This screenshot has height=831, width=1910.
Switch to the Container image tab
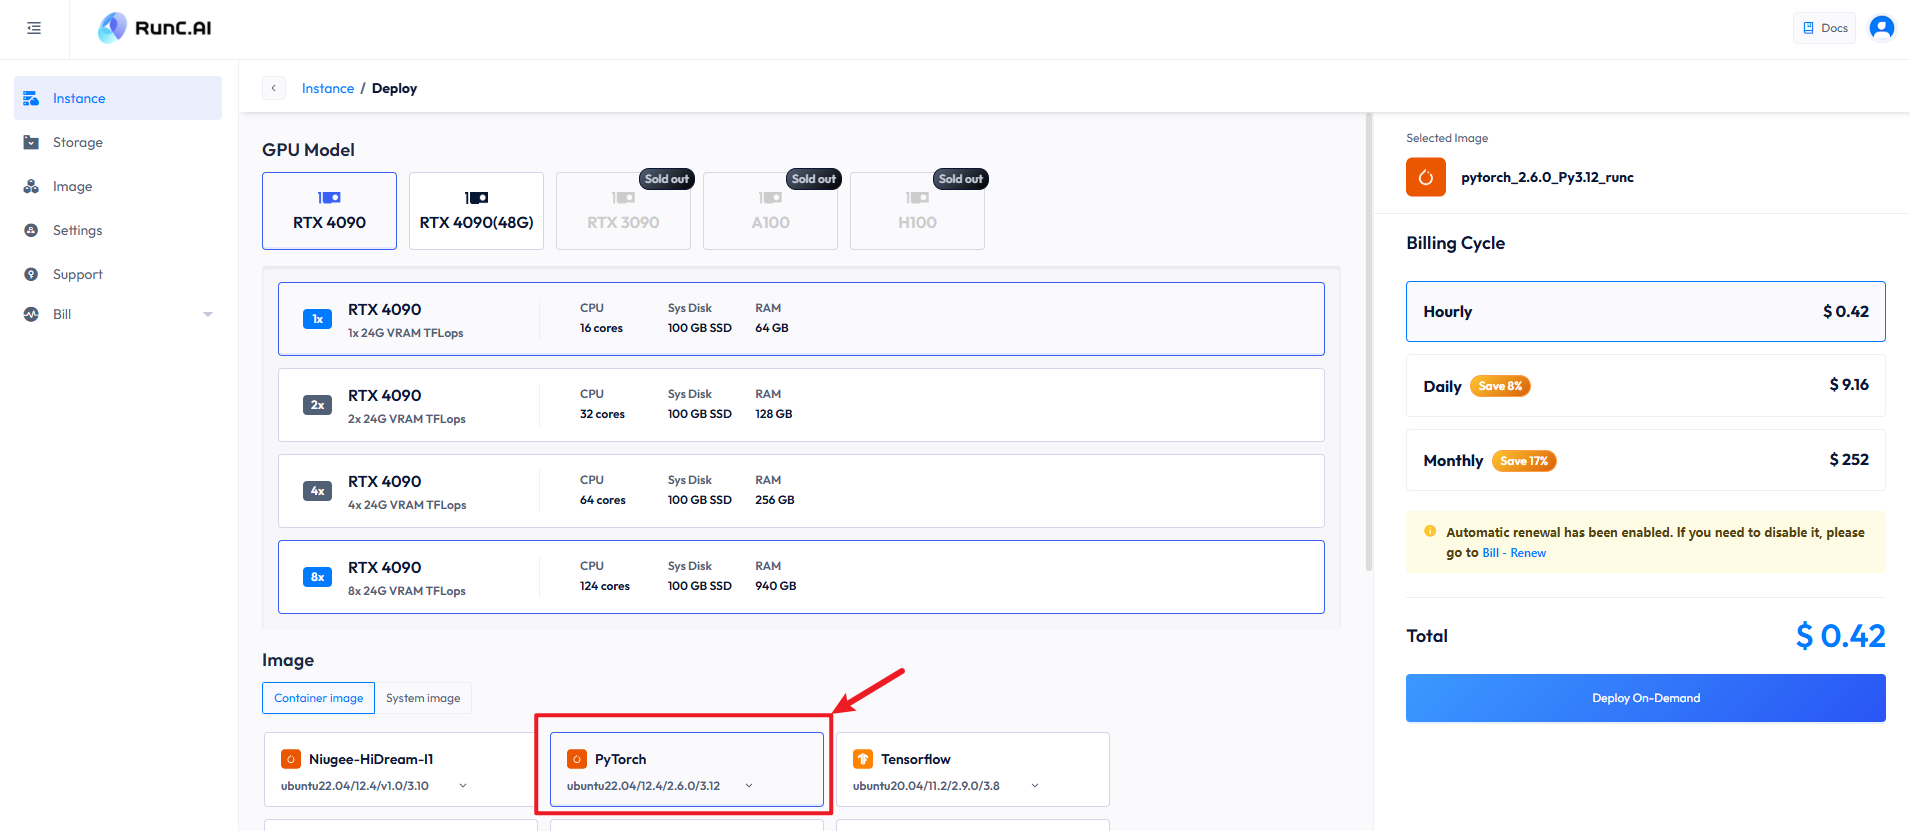tap(318, 698)
